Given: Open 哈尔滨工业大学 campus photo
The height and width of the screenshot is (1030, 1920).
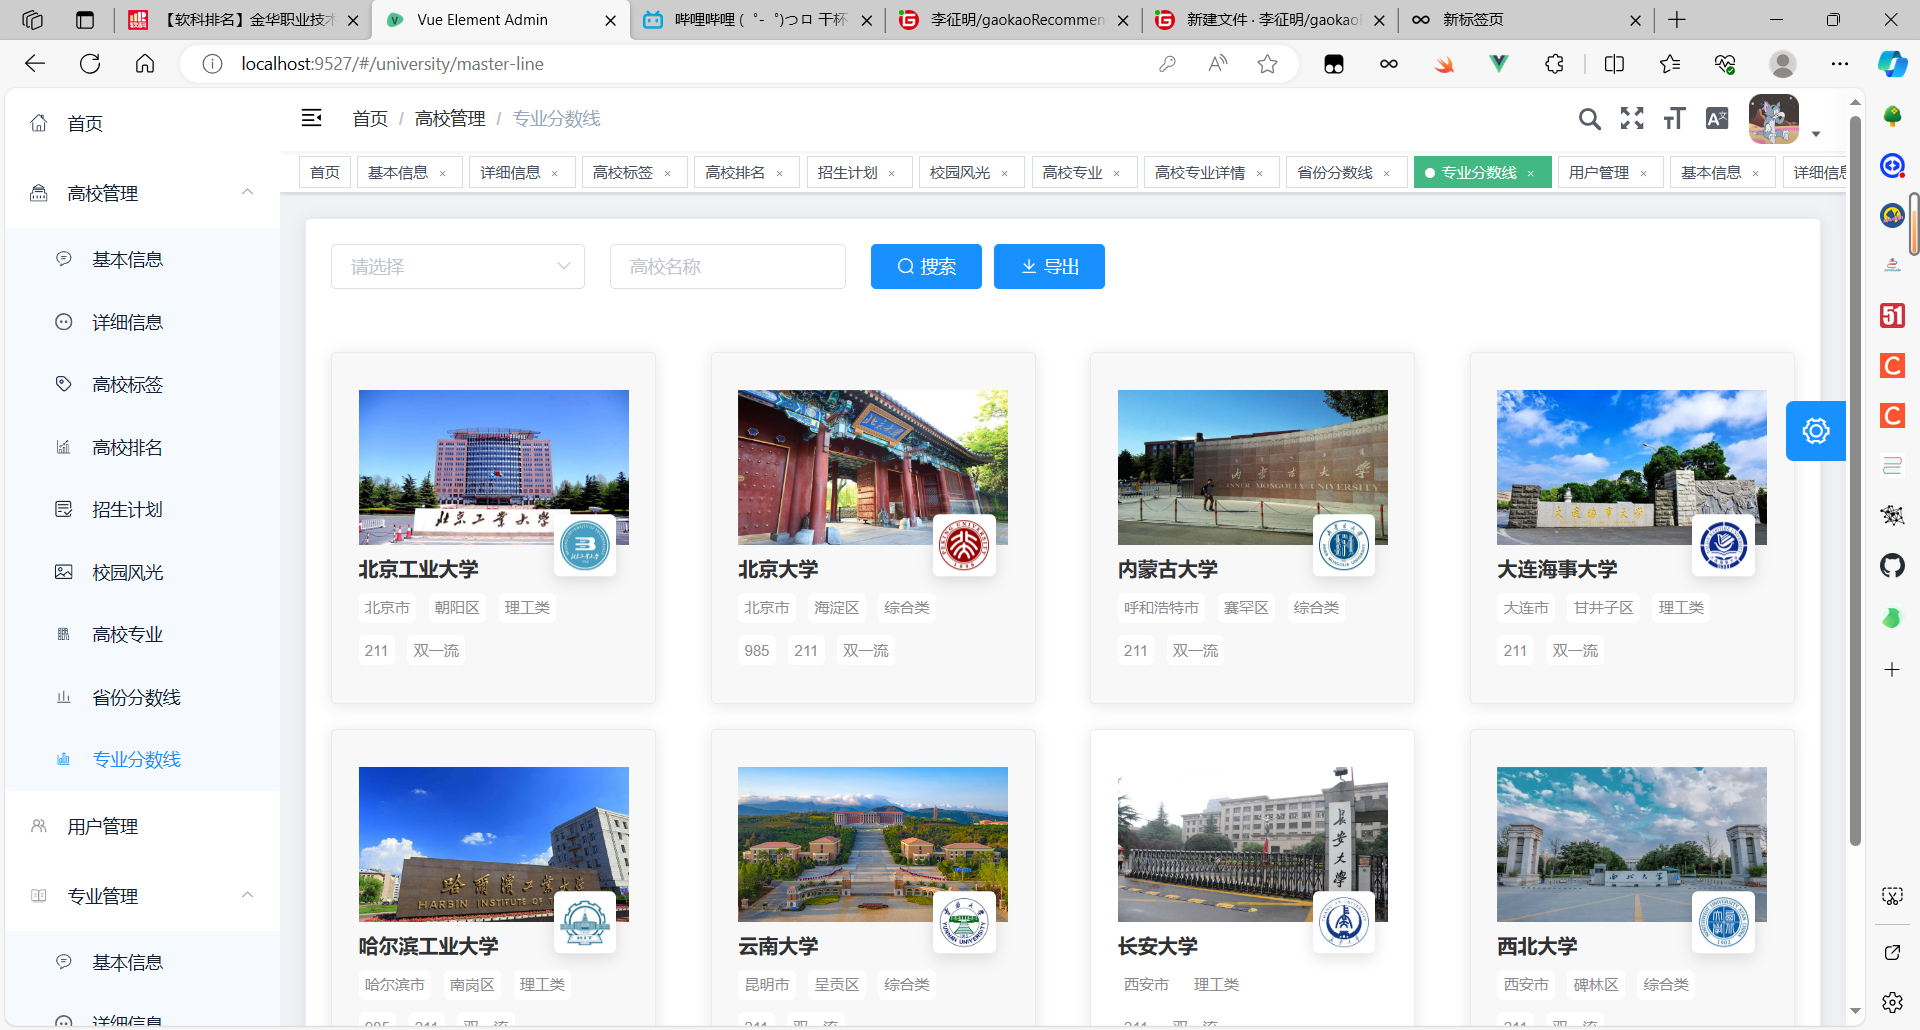Looking at the screenshot, I should pyautogui.click(x=494, y=844).
